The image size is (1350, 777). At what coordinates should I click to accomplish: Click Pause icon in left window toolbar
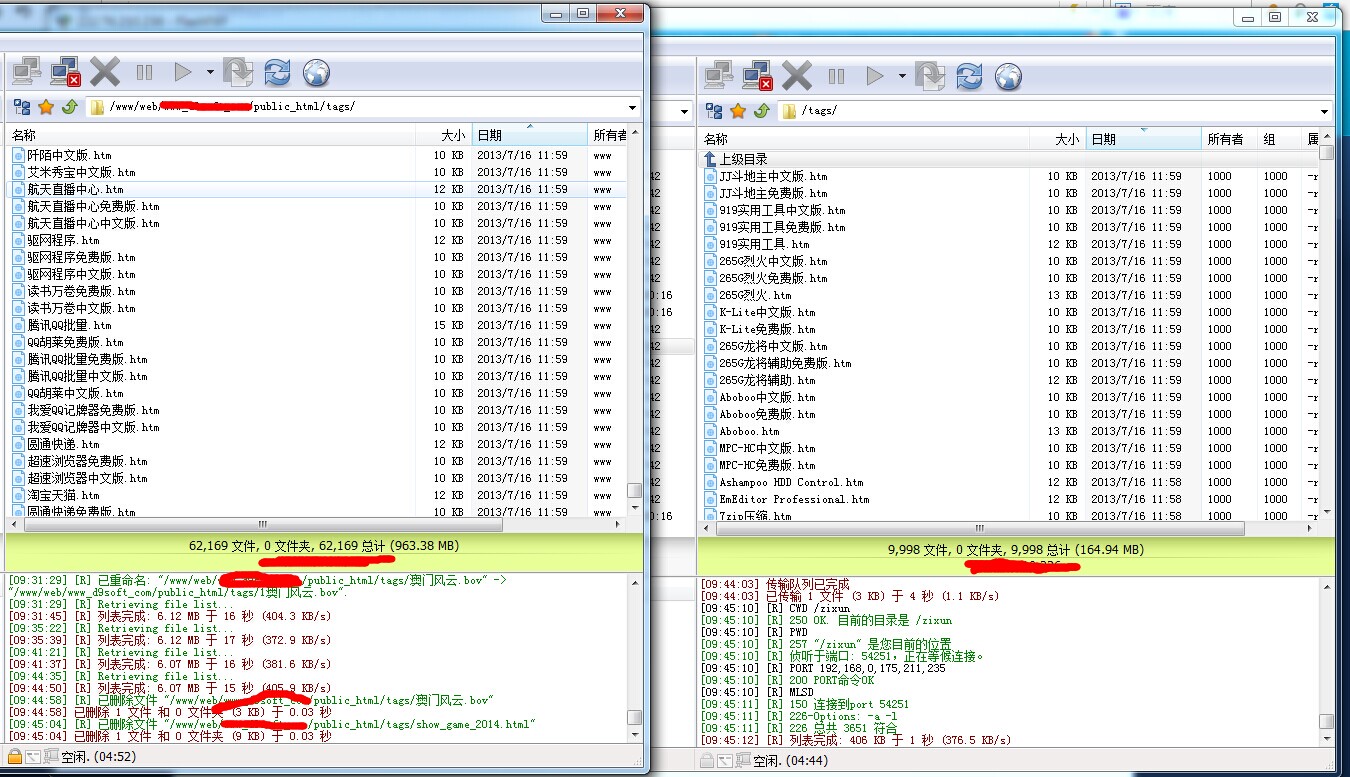point(144,72)
